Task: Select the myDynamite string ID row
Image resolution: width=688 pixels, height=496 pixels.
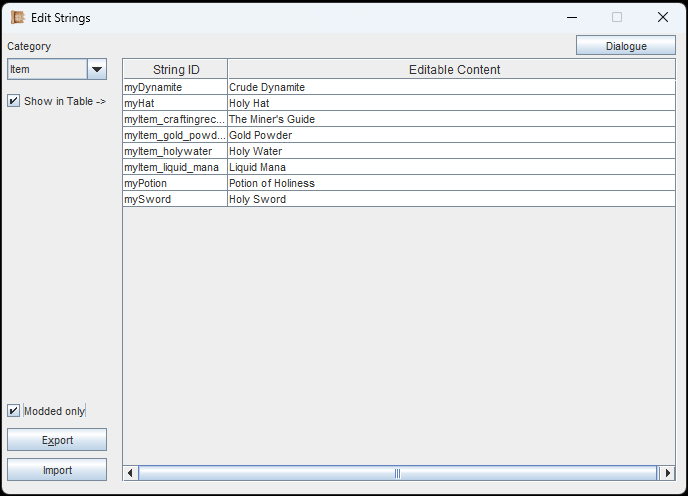Action: point(175,87)
